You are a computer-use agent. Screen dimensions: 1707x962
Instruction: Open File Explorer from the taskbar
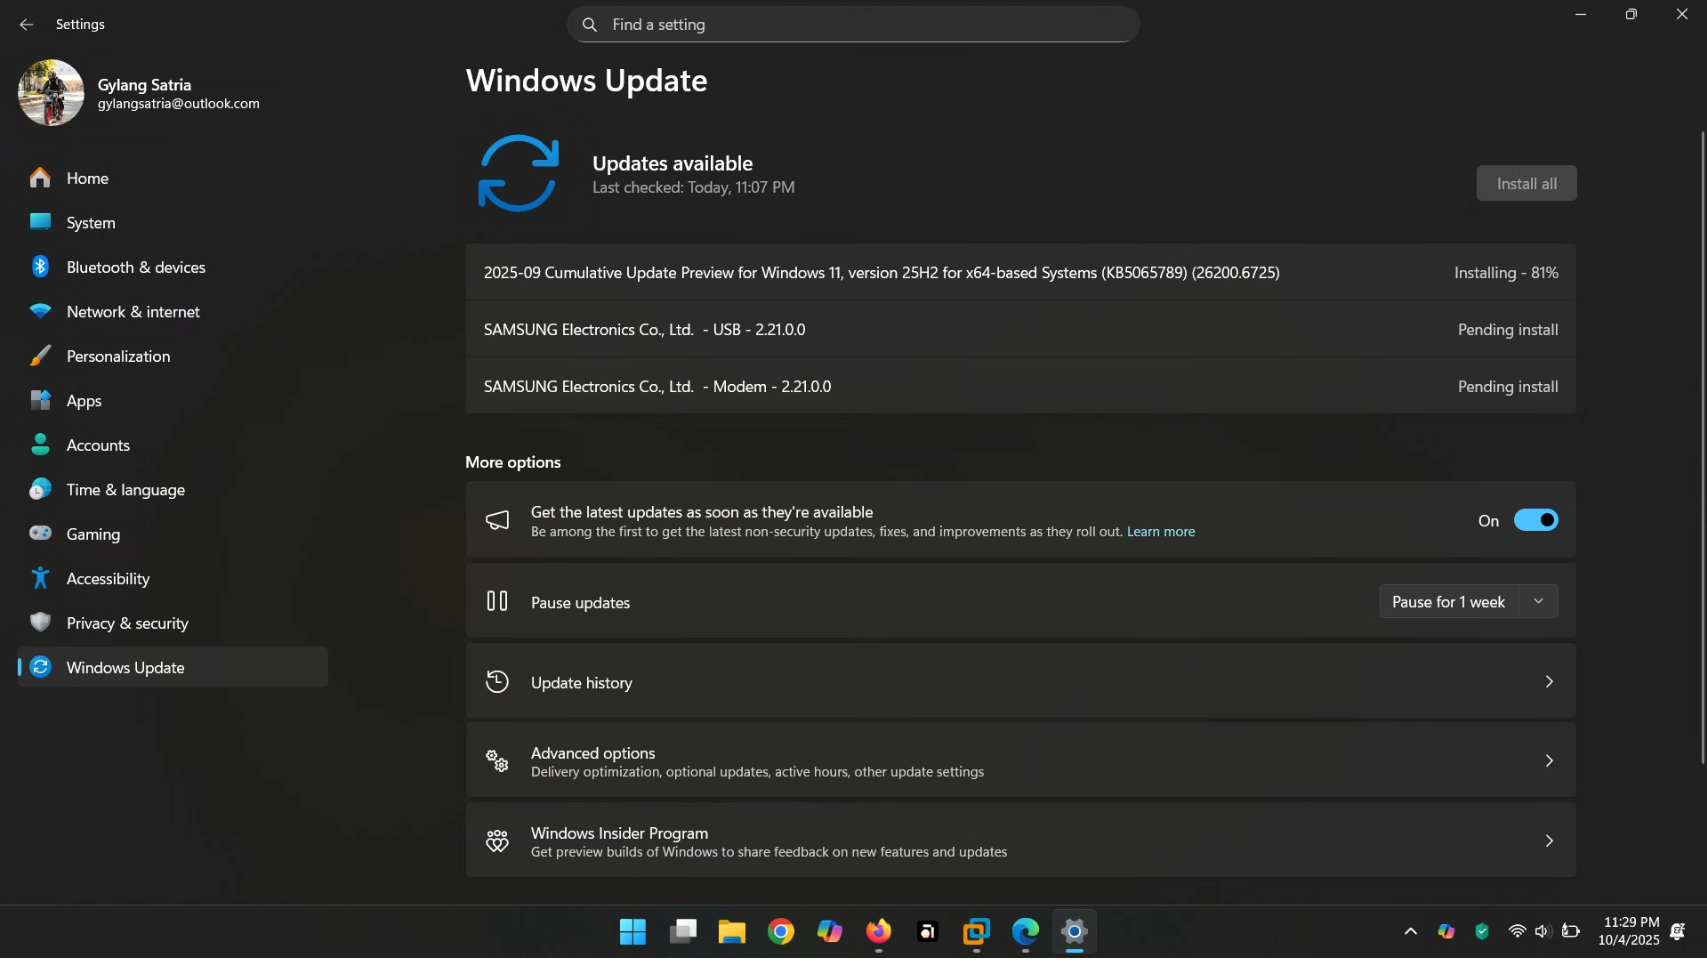732,931
